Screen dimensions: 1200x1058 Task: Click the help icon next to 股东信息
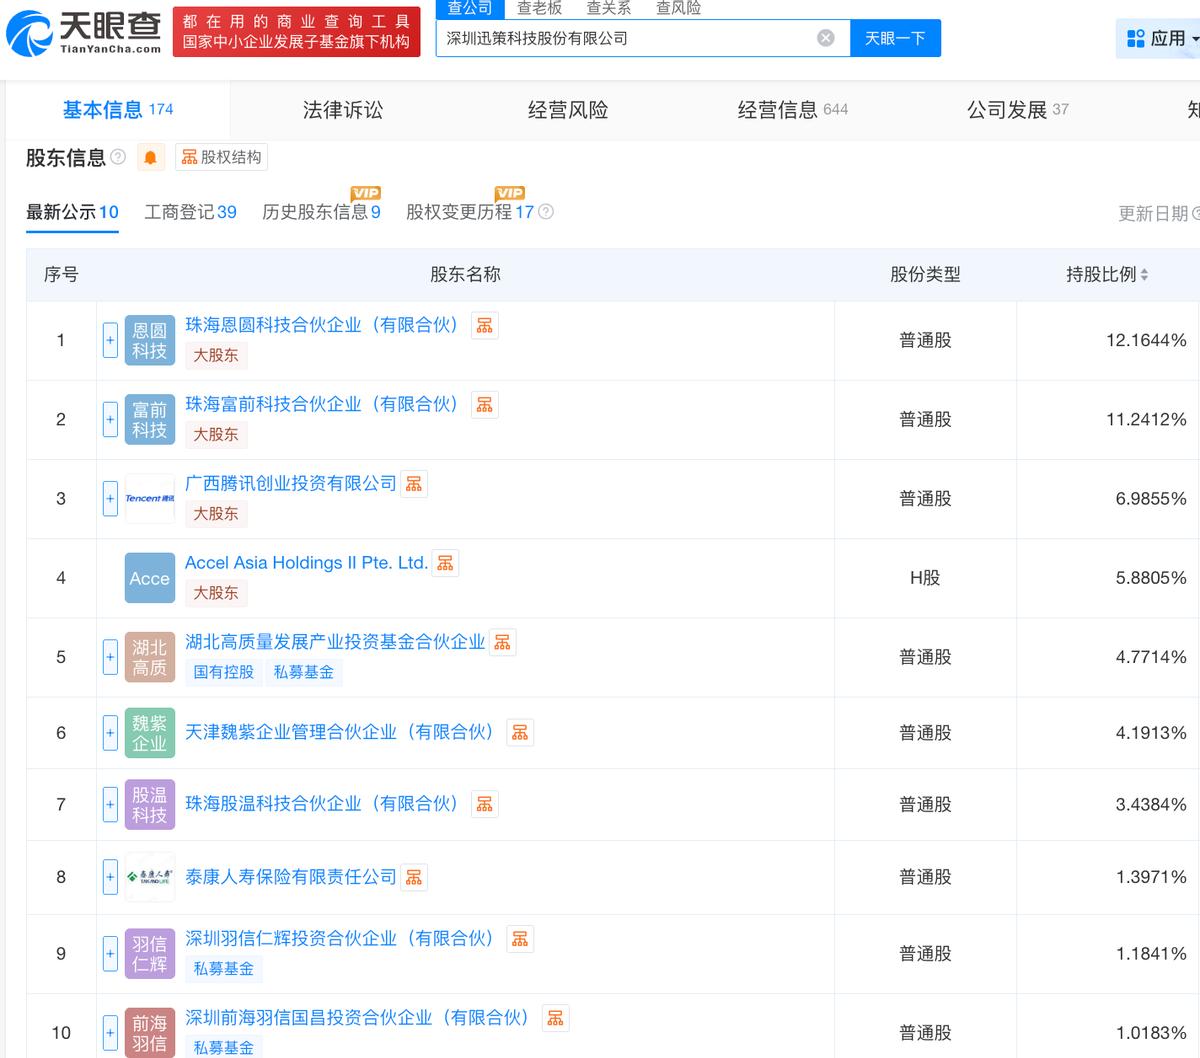(118, 157)
